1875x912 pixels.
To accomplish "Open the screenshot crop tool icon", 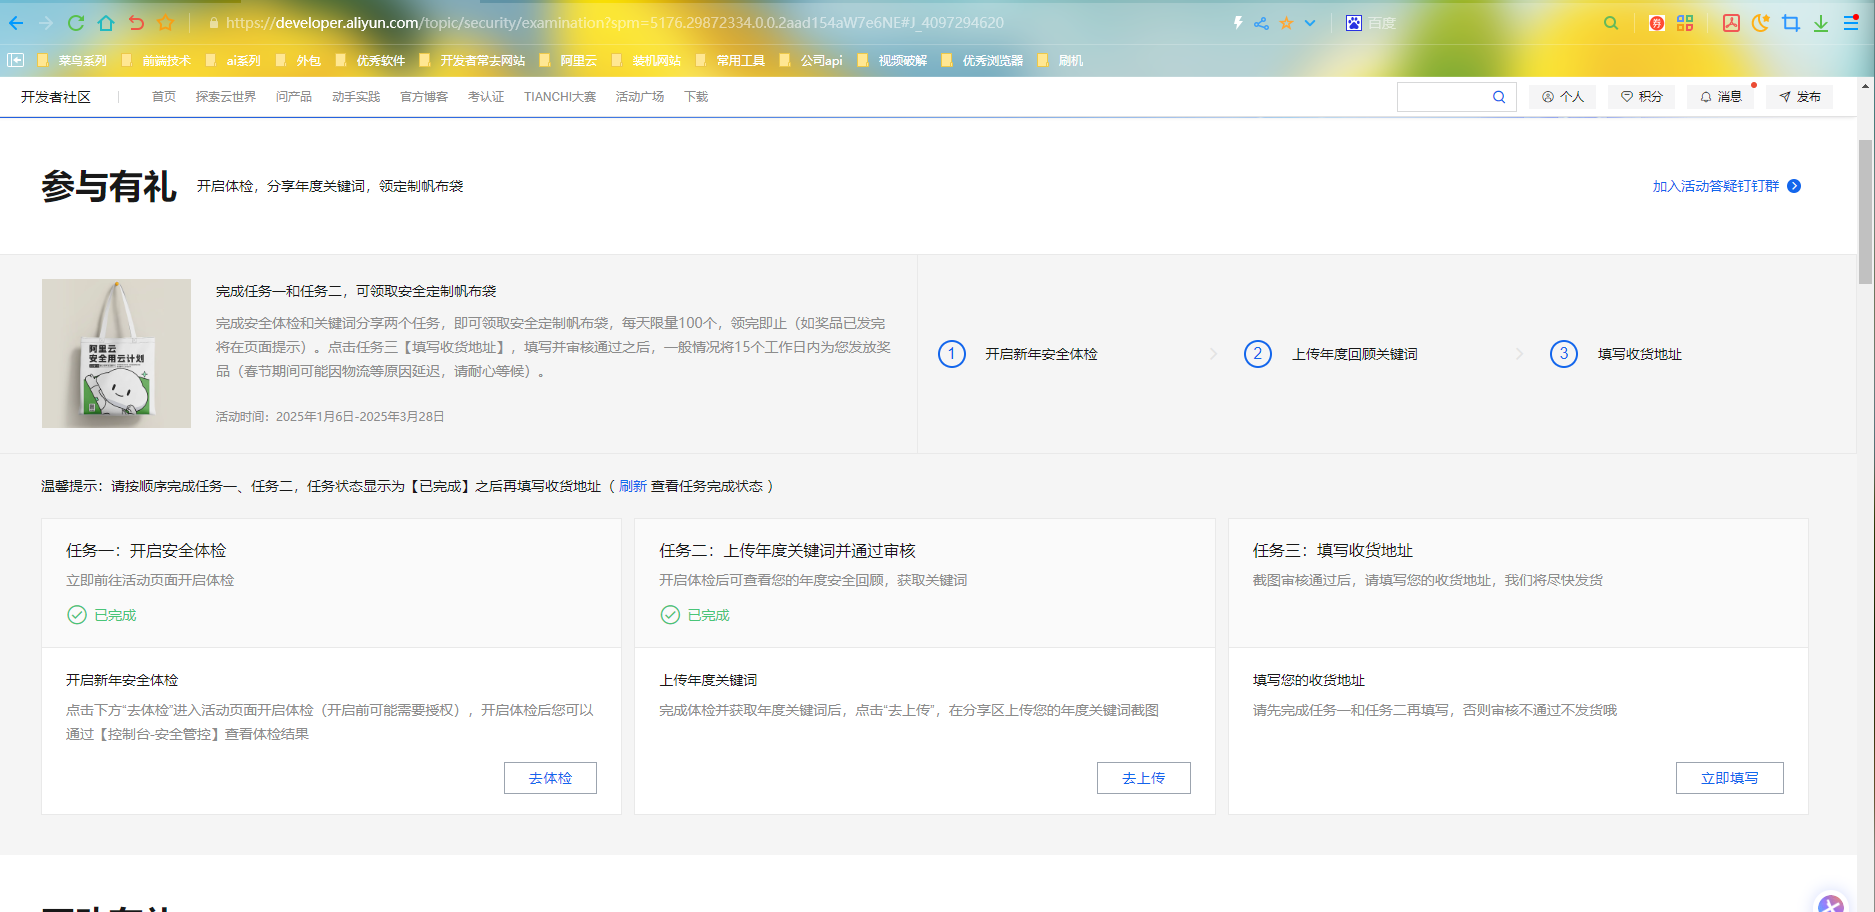I will click(x=1790, y=23).
